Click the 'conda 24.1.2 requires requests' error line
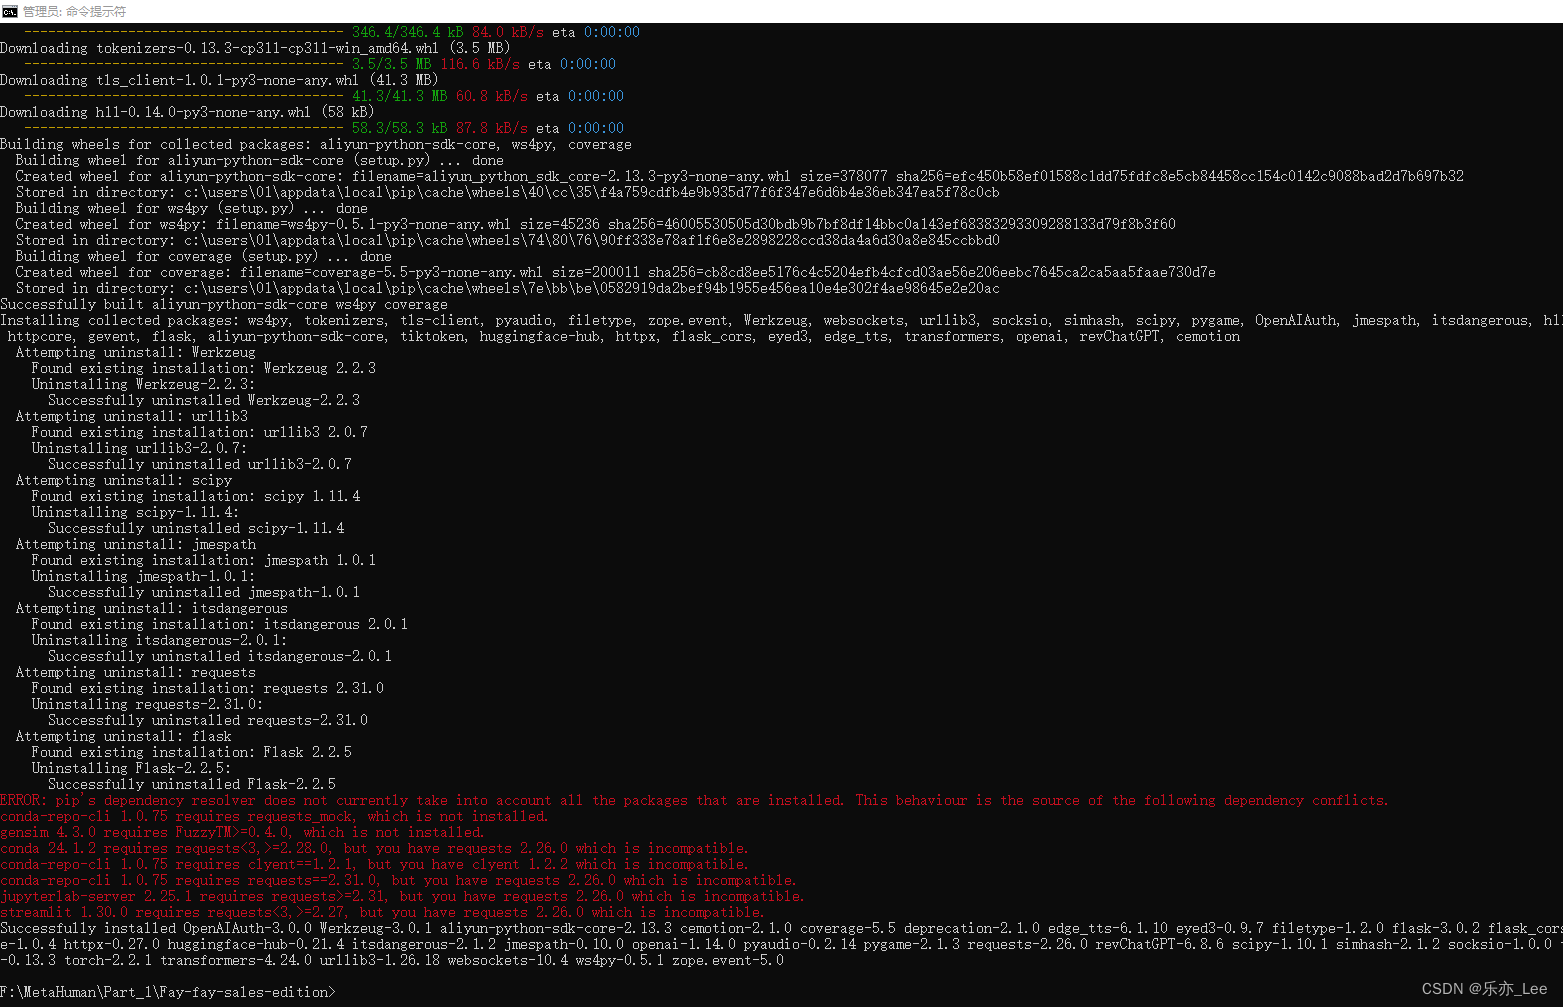 coord(375,848)
